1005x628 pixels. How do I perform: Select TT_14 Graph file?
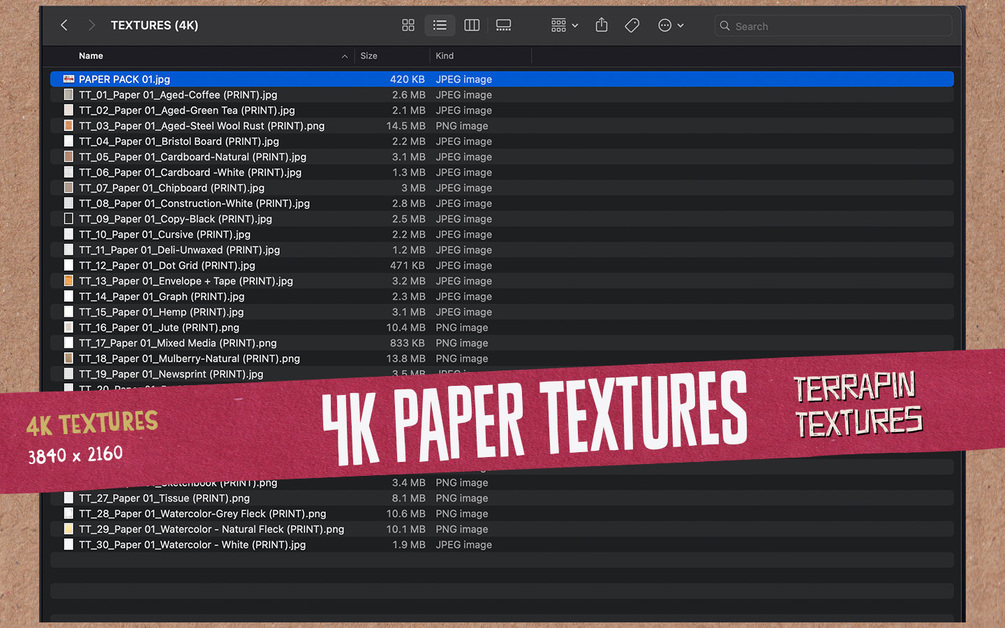(502, 296)
